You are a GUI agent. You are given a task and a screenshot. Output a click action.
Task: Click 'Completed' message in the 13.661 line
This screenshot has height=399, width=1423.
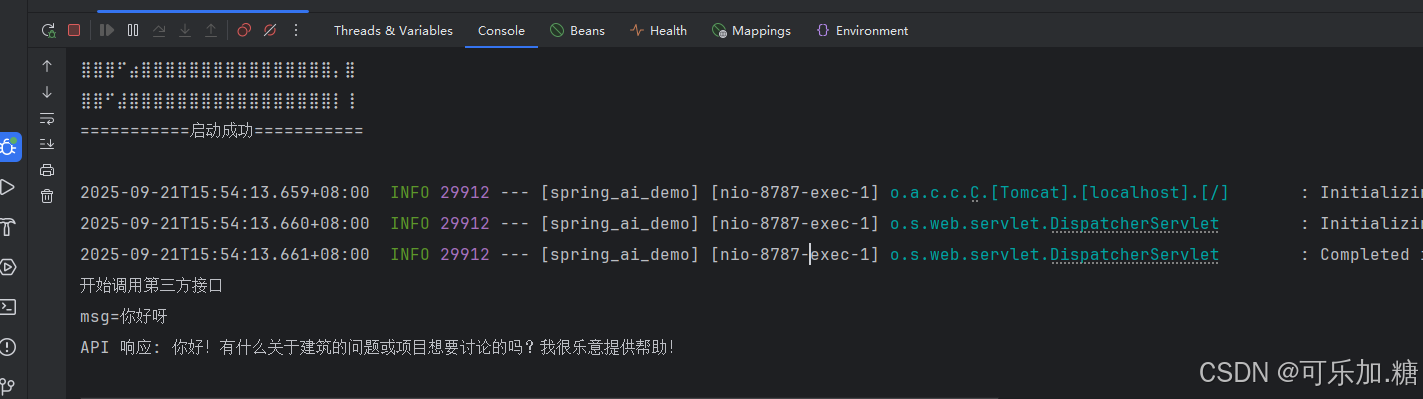pyautogui.click(x=1365, y=255)
